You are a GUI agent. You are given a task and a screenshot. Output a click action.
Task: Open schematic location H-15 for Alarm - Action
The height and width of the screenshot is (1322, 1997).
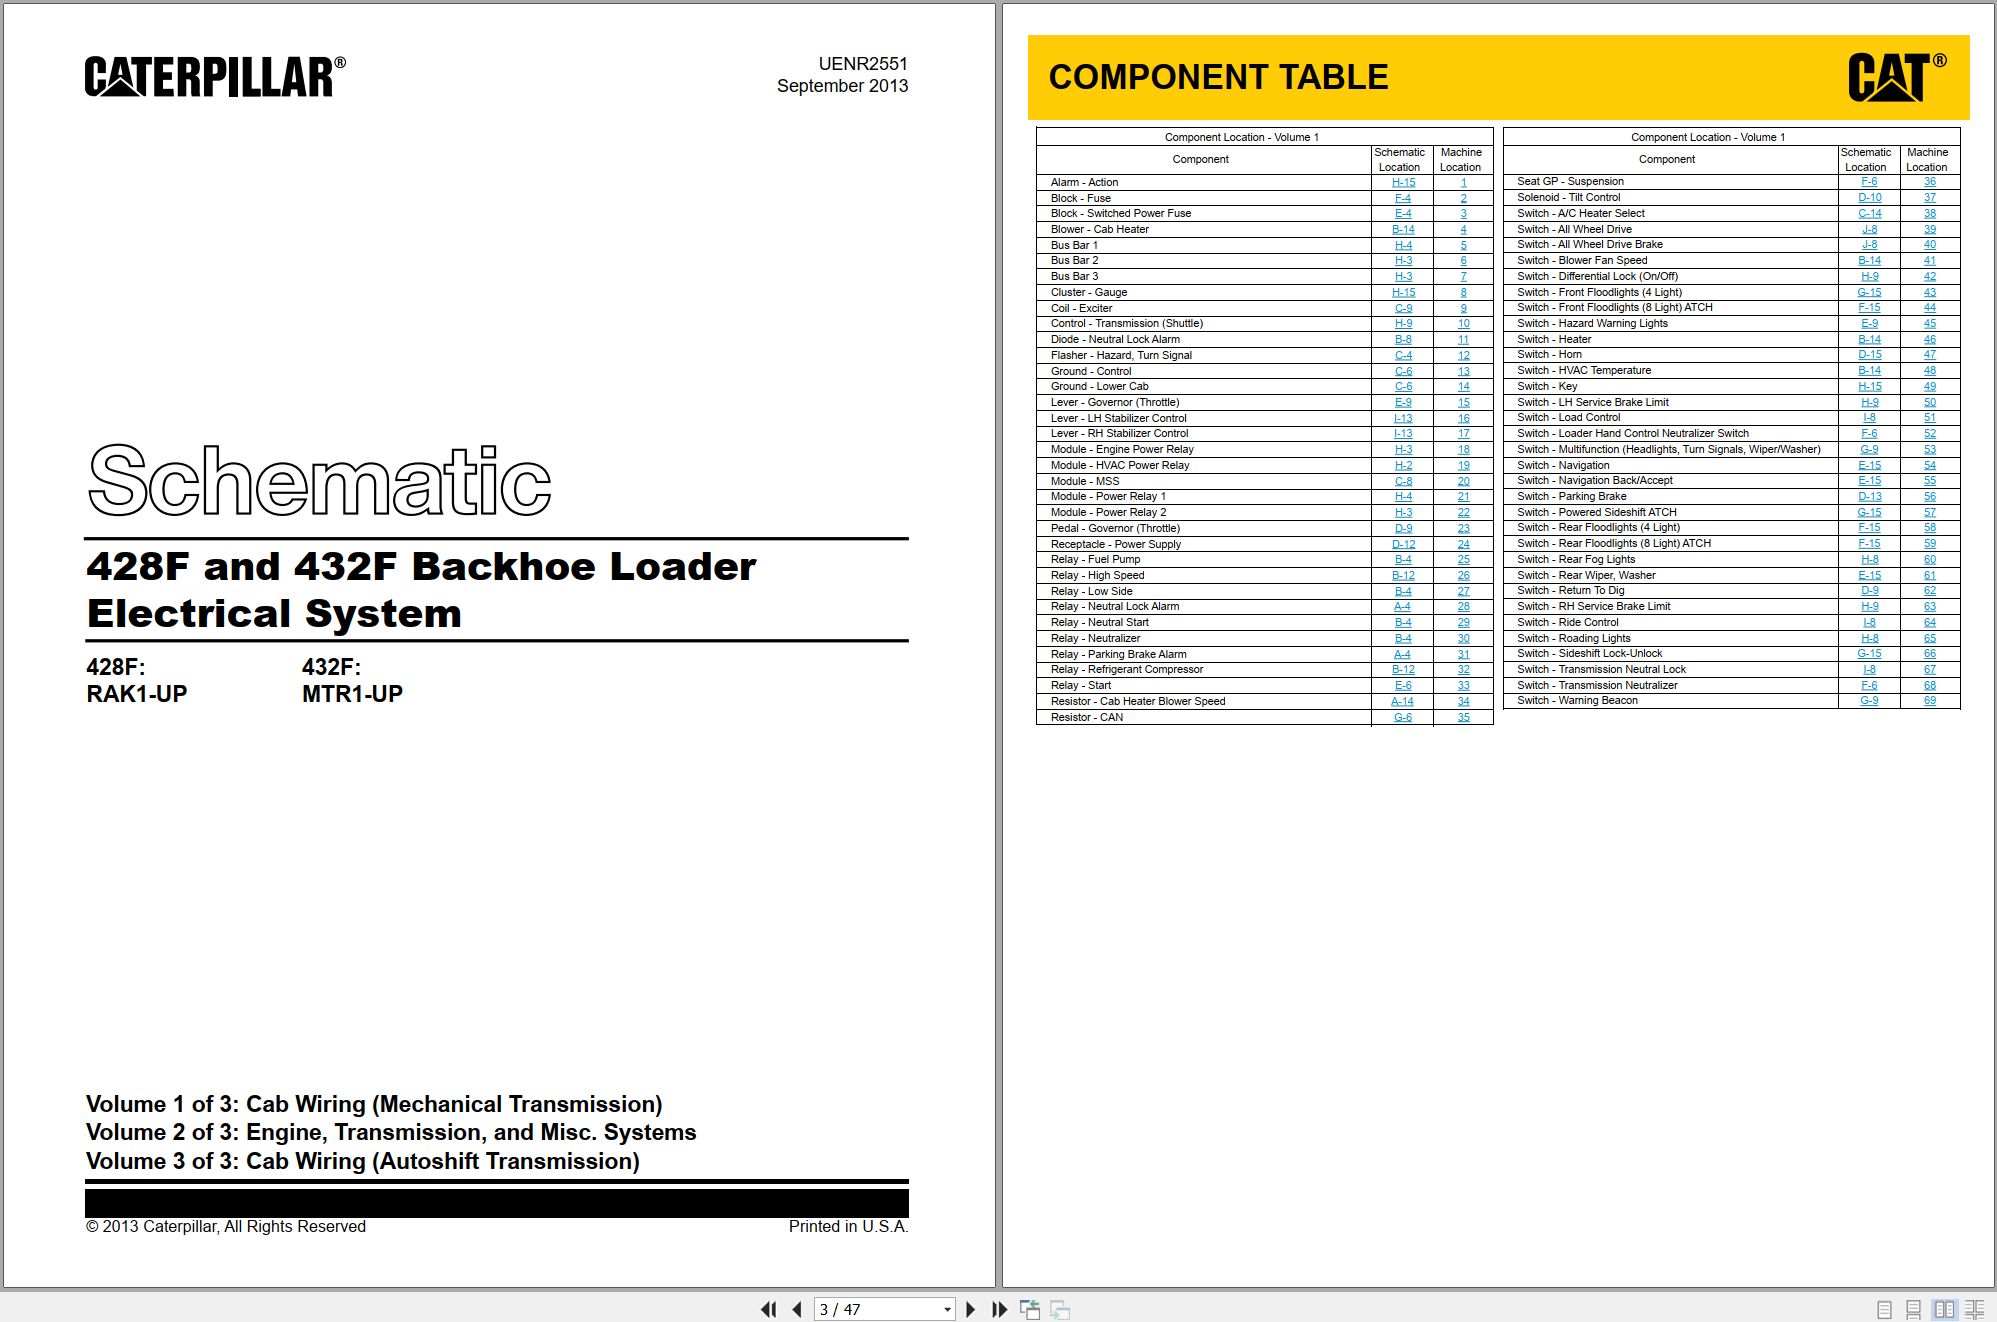(1403, 182)
